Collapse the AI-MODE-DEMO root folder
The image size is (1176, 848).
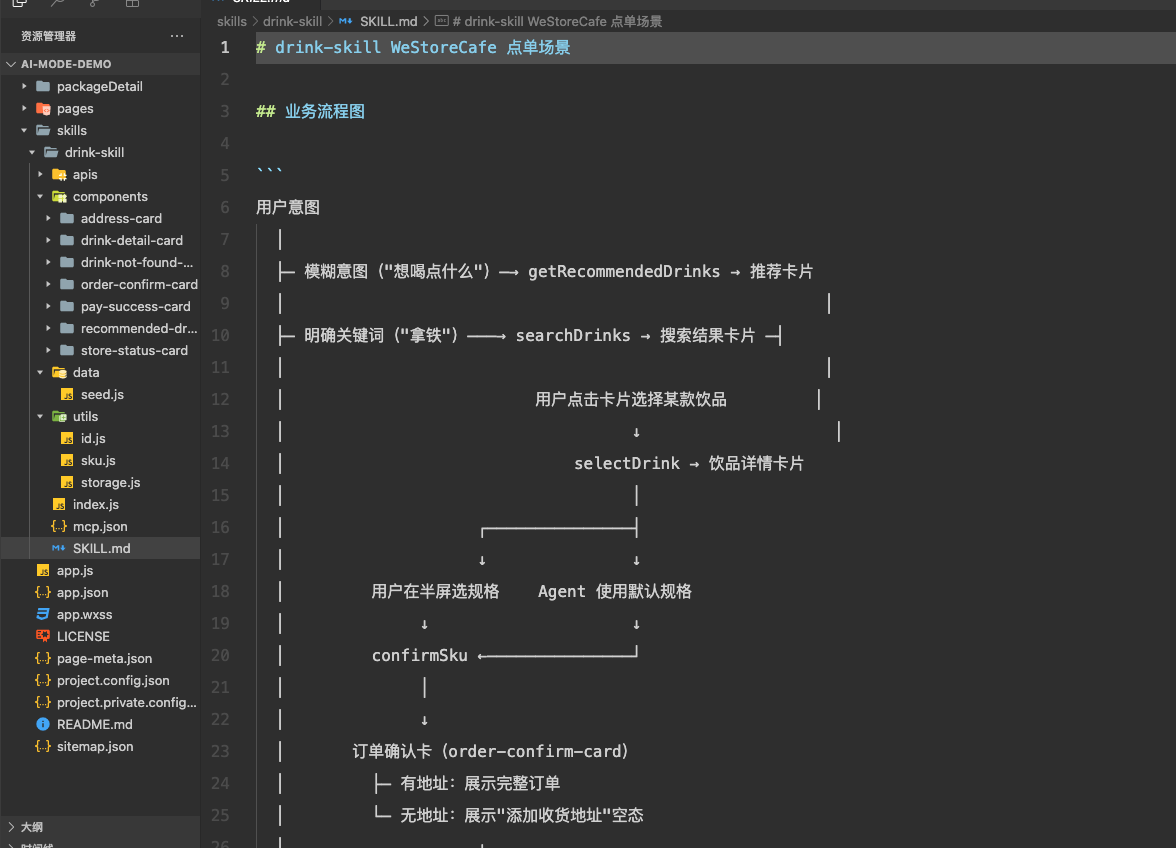[x=11, y=64]
